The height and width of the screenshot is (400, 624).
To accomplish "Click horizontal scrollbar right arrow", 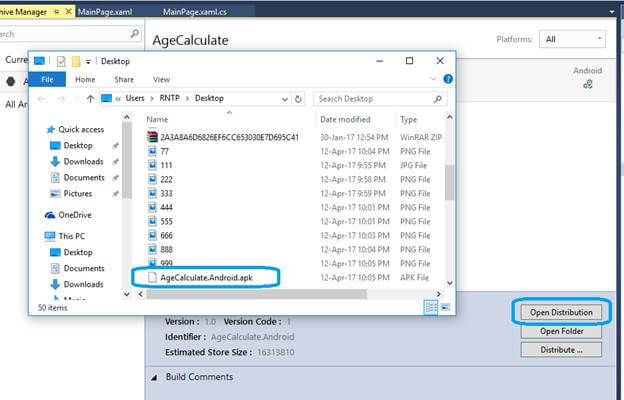I will click(x=439, y=294).
